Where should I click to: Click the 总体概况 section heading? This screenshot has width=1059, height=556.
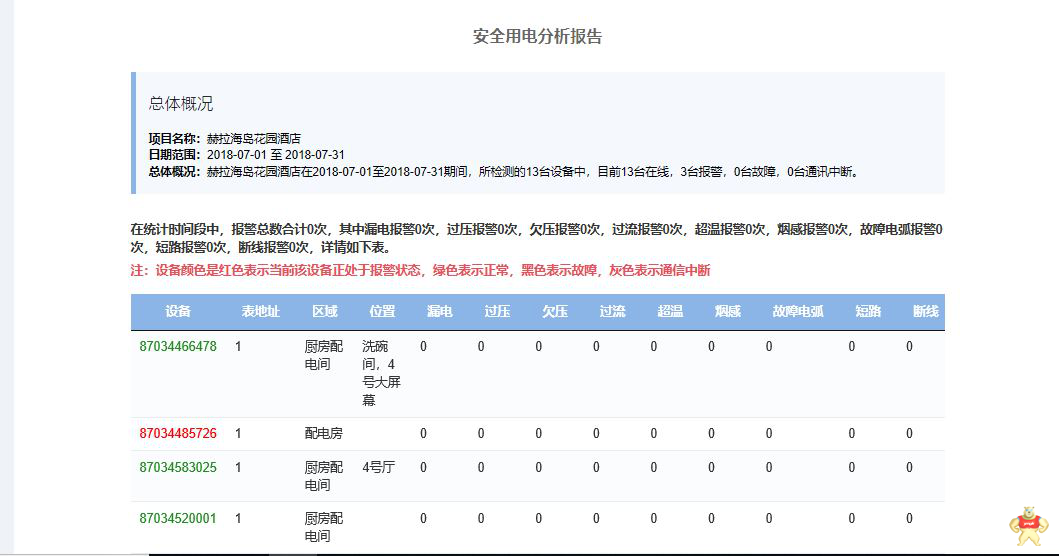(x=181, y=104)
